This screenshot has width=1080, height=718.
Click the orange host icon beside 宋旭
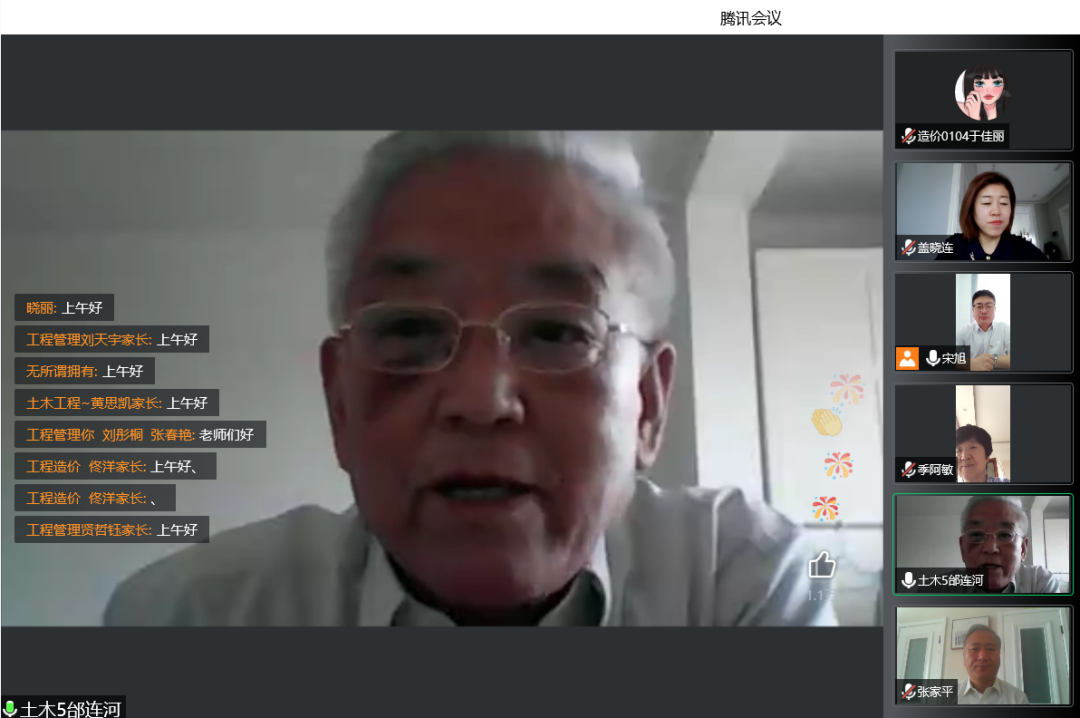pos(907,358)
